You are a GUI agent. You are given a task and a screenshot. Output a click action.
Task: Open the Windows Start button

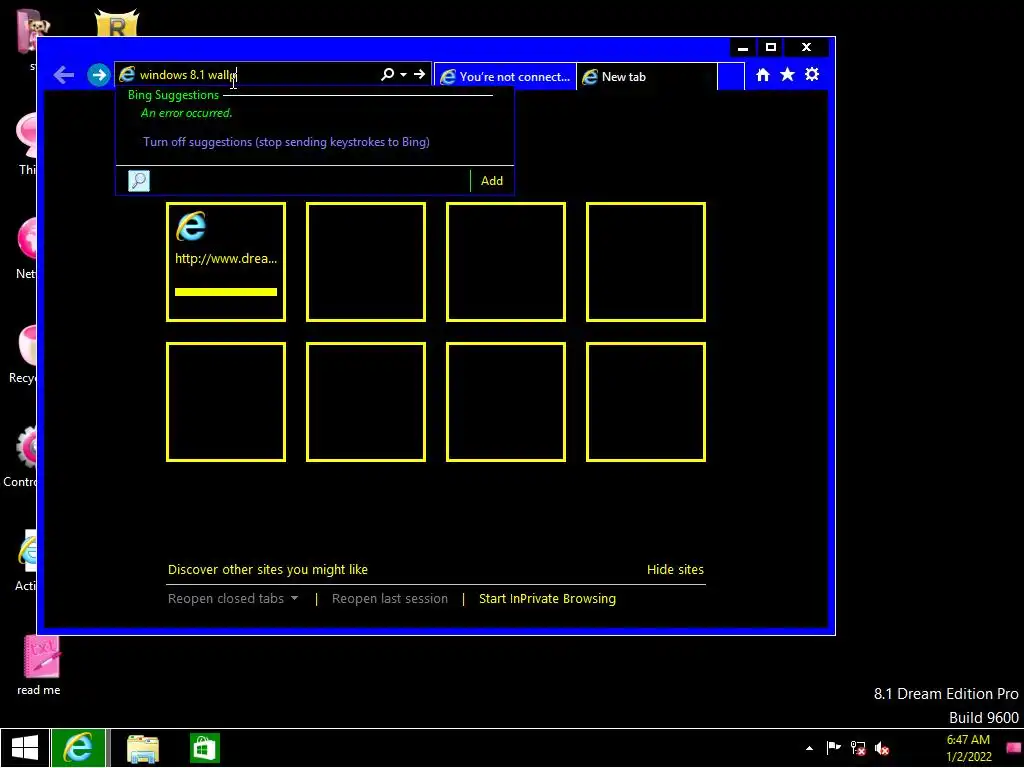25,748
